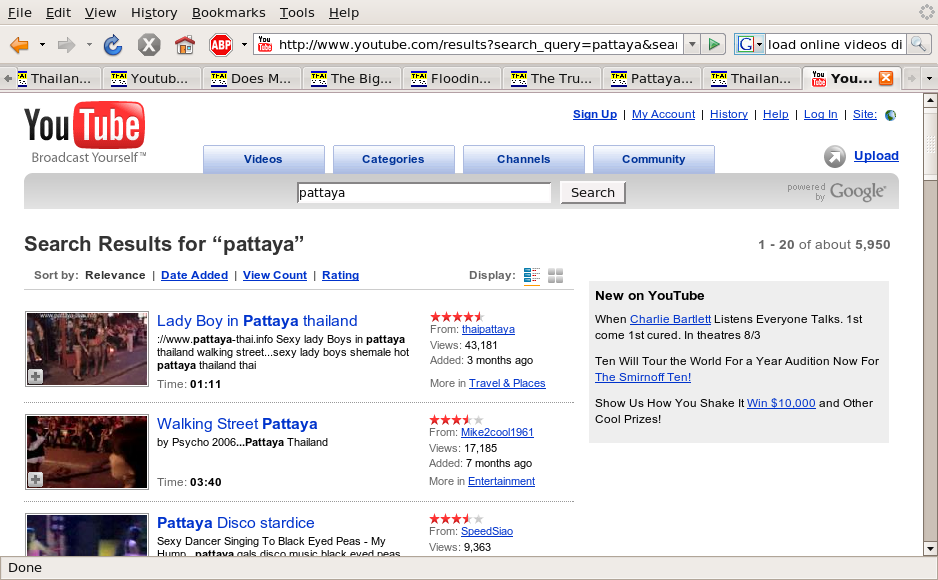Reload the page with the refresh icon
Viewport: 938px width, 580px height.
pos(112,45)
